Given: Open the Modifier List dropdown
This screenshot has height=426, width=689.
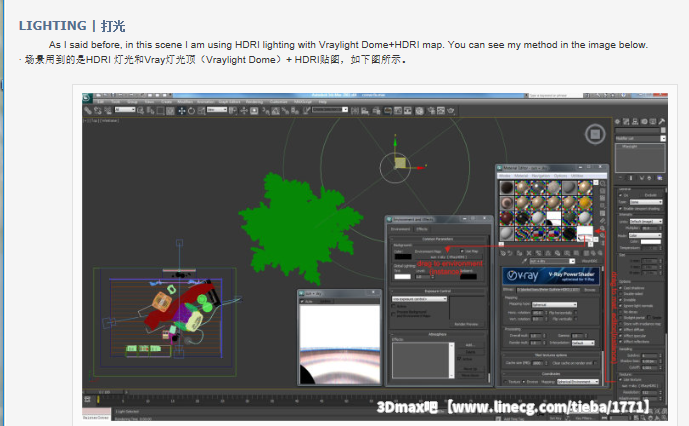Looking at the screenshot, I should coord(640,138).
